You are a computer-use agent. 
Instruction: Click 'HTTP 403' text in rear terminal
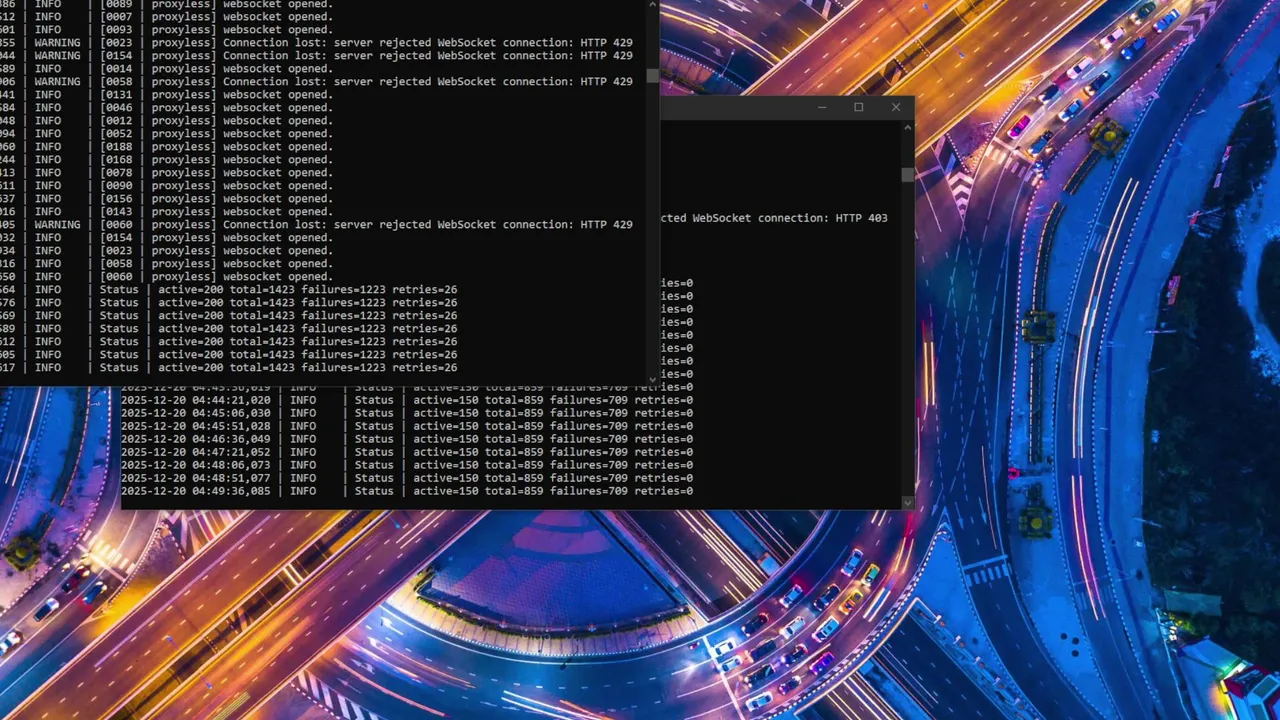861,218
